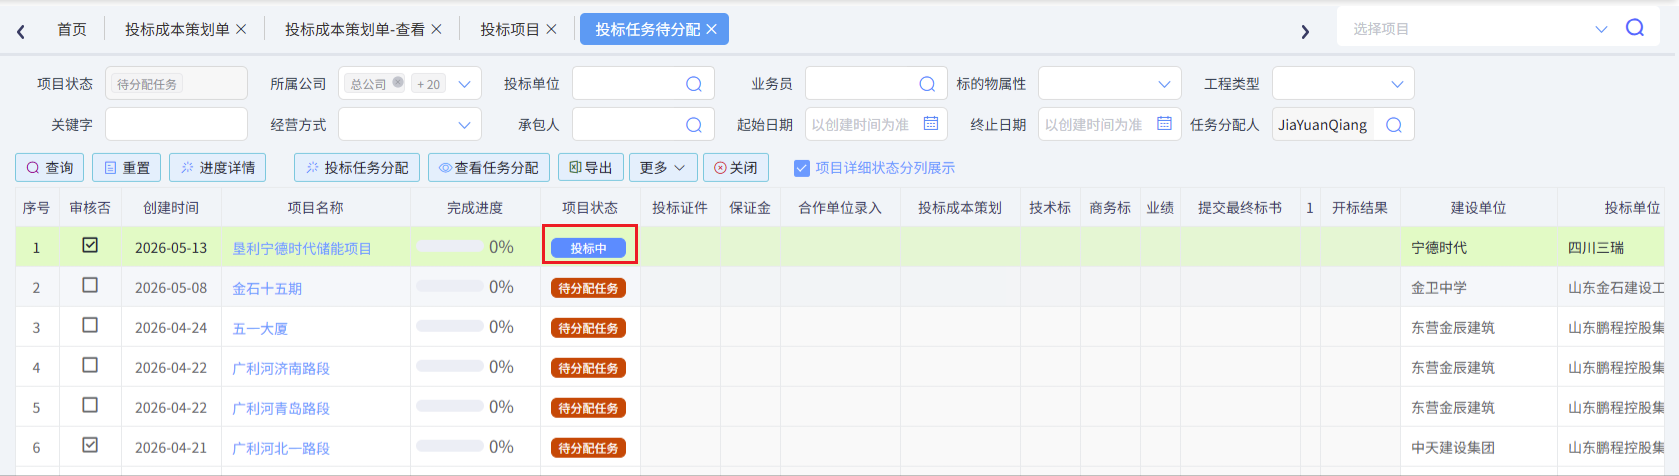Close the 投标项目 tab
The width and height of the screenshot is (1679, 476).
pyautogui.click(x=551, y=30)
